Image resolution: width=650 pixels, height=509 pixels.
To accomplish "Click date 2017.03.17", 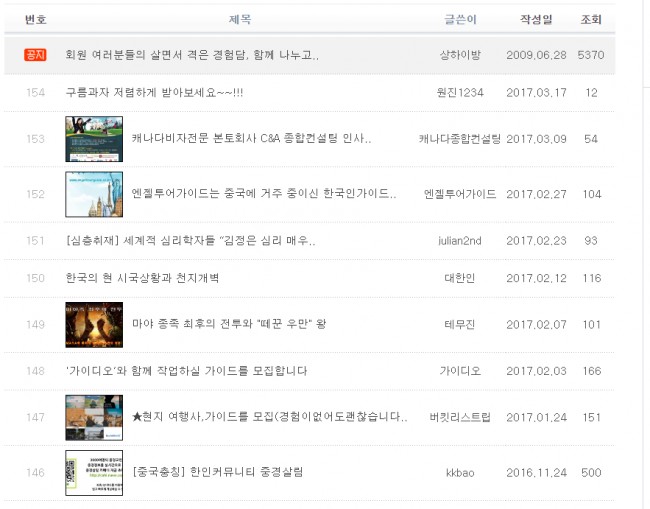I will tap(536, 92).
